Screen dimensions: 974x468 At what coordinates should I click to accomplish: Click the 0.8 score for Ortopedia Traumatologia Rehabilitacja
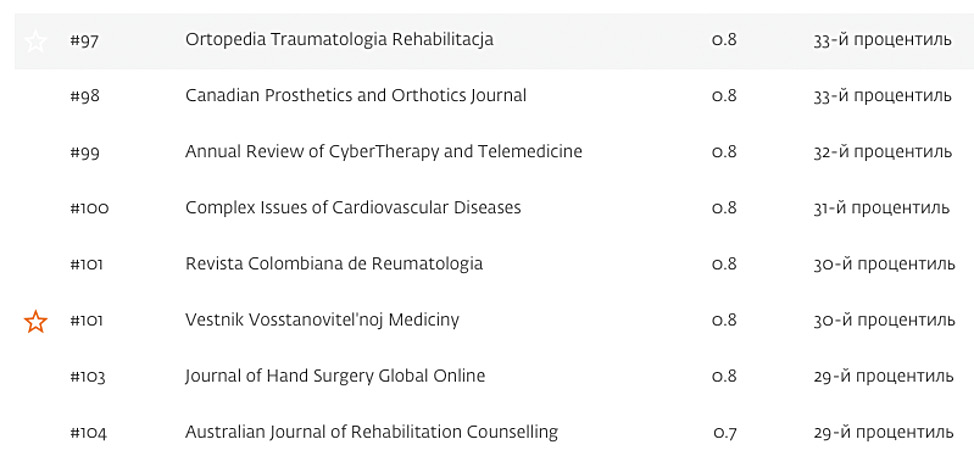pyautogui.click(x=724, y=40)
